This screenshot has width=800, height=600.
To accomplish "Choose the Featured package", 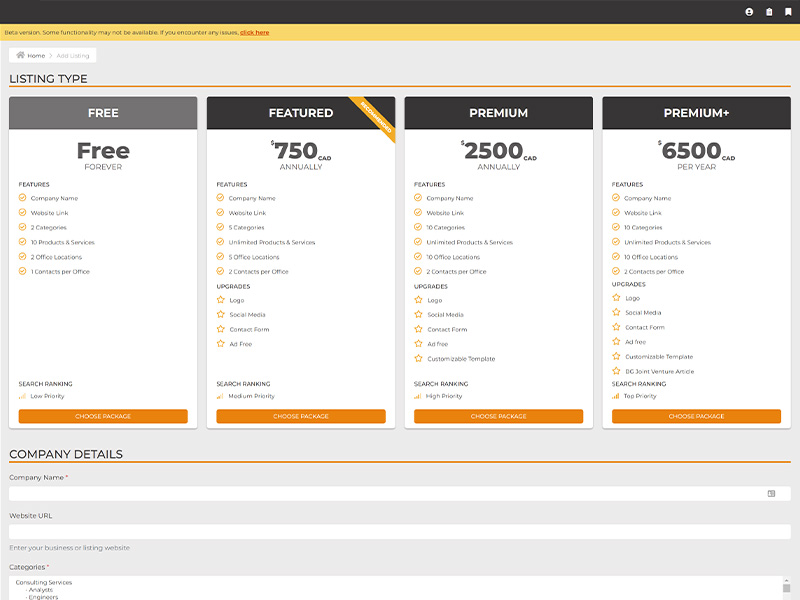I will point(301,416).
